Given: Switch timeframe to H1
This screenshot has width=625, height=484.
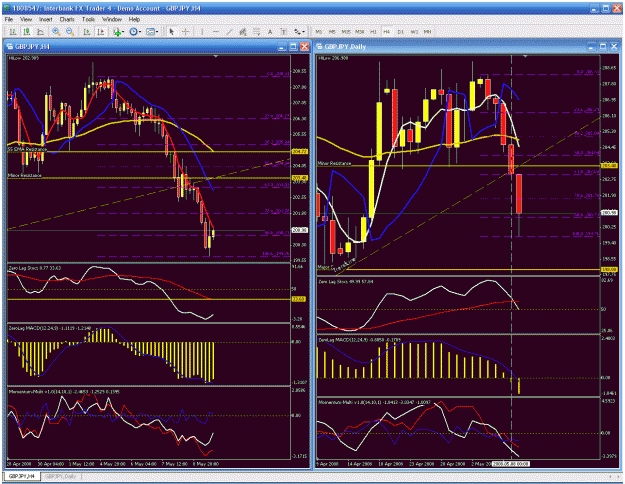Looking at the screenshot, I should pos(373,32).
